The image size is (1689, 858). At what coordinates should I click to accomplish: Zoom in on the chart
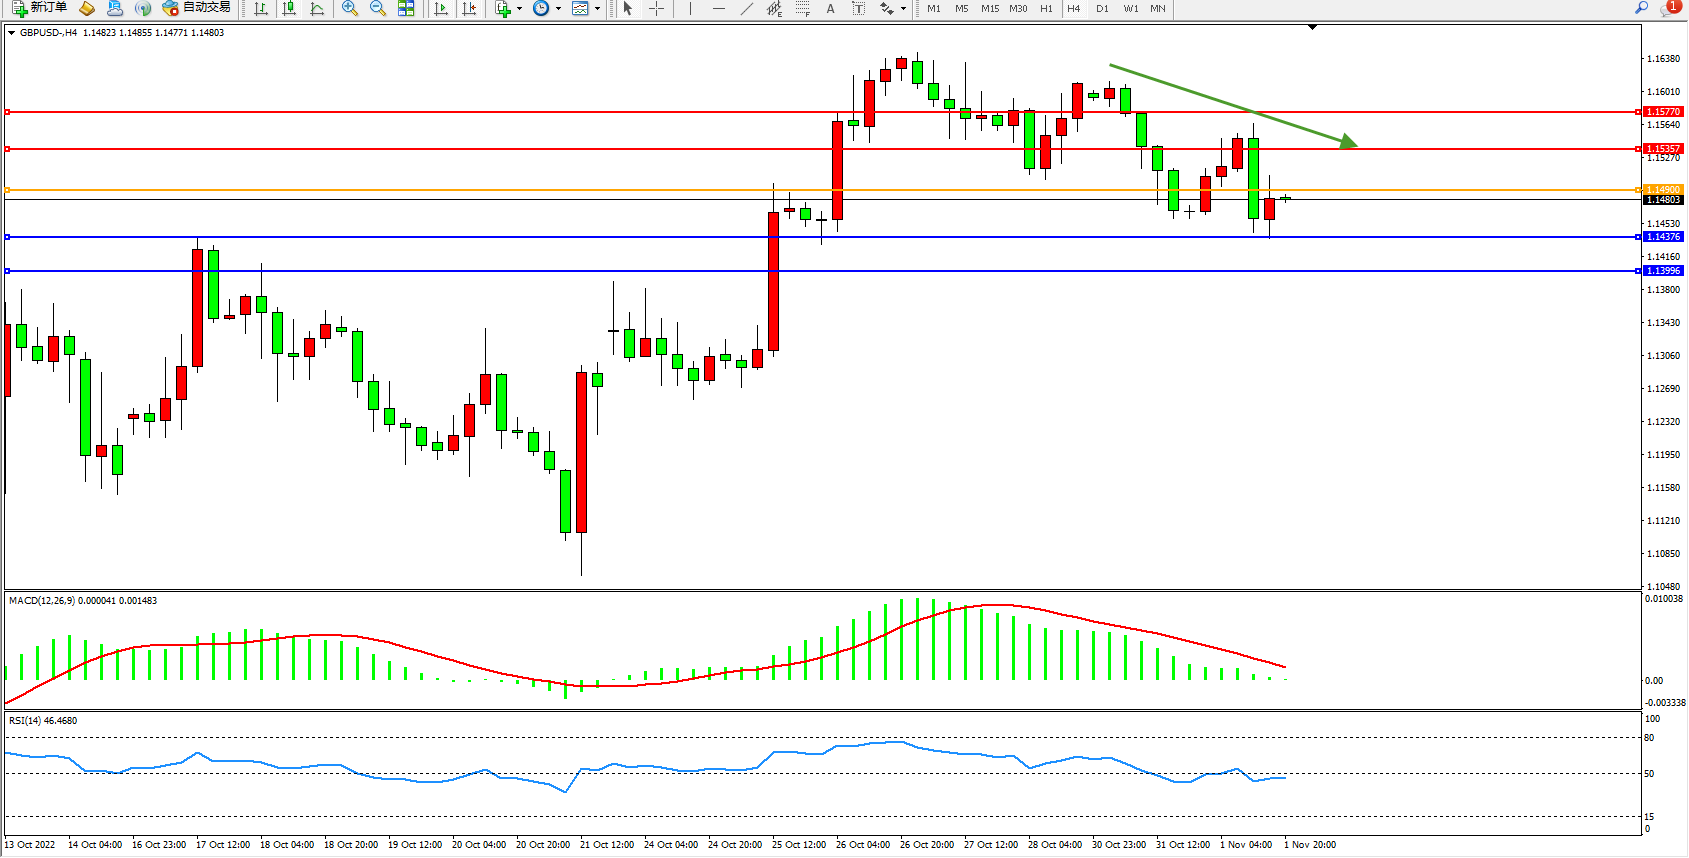tap(350, 8)
